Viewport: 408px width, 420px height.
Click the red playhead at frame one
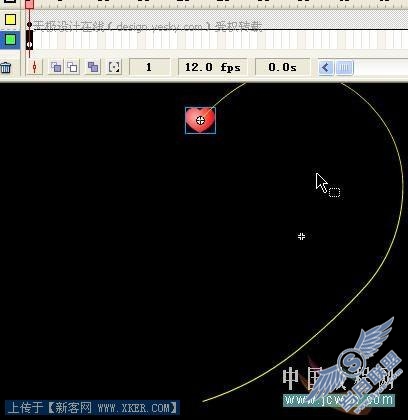pos(30,4)
